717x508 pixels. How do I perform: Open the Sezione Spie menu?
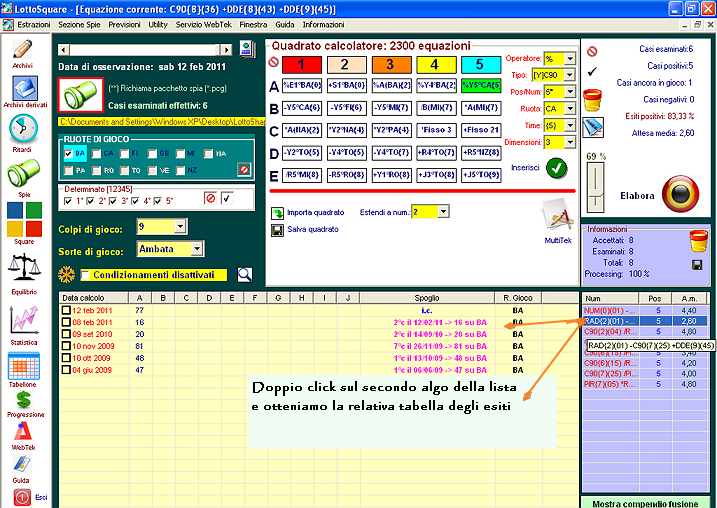tap(79, 25)
